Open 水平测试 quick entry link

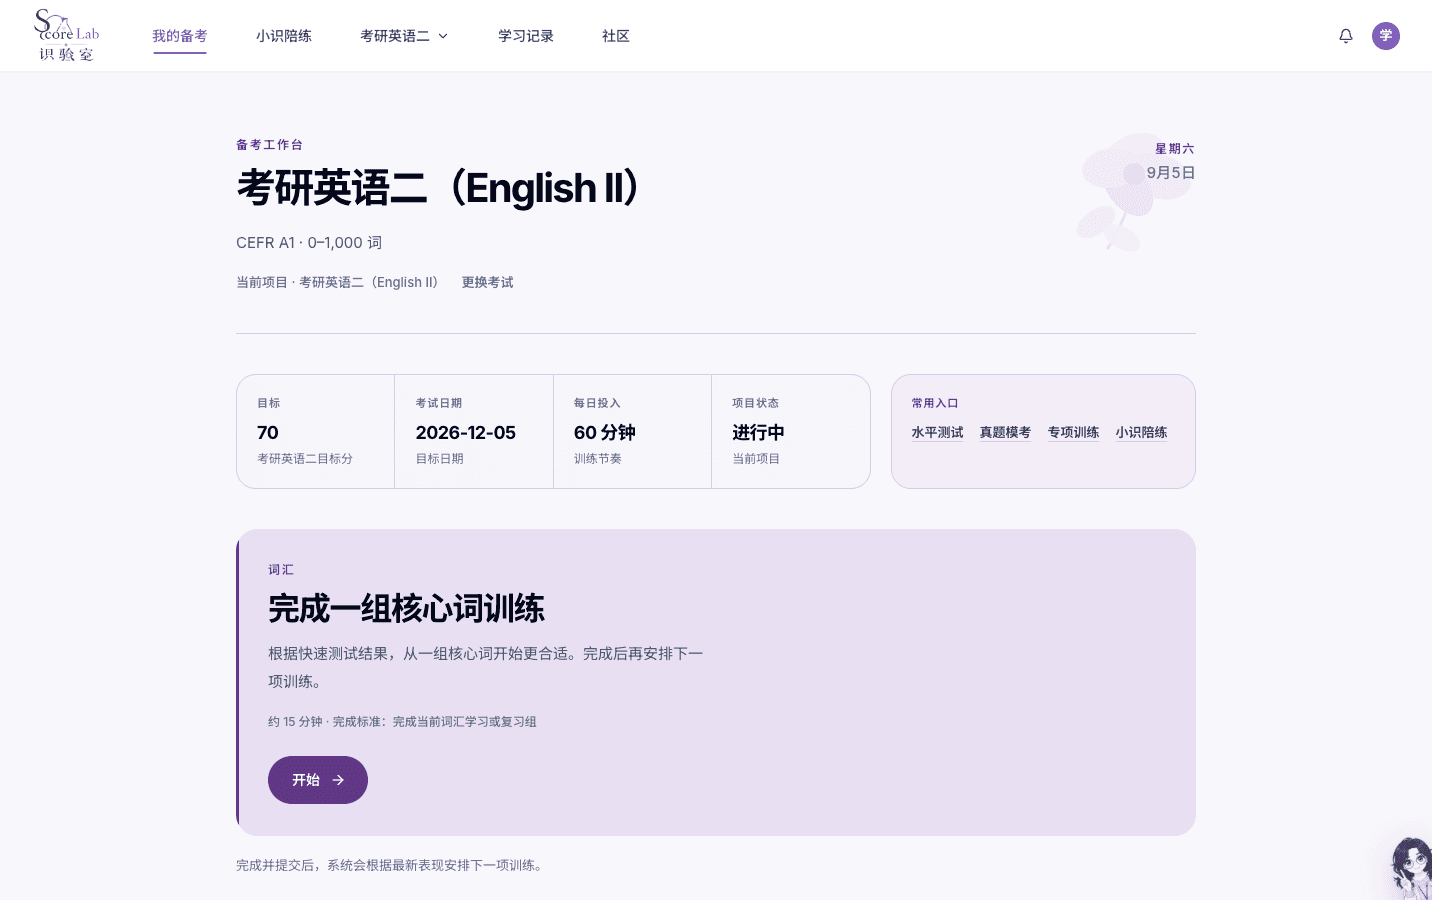point(937,432)
